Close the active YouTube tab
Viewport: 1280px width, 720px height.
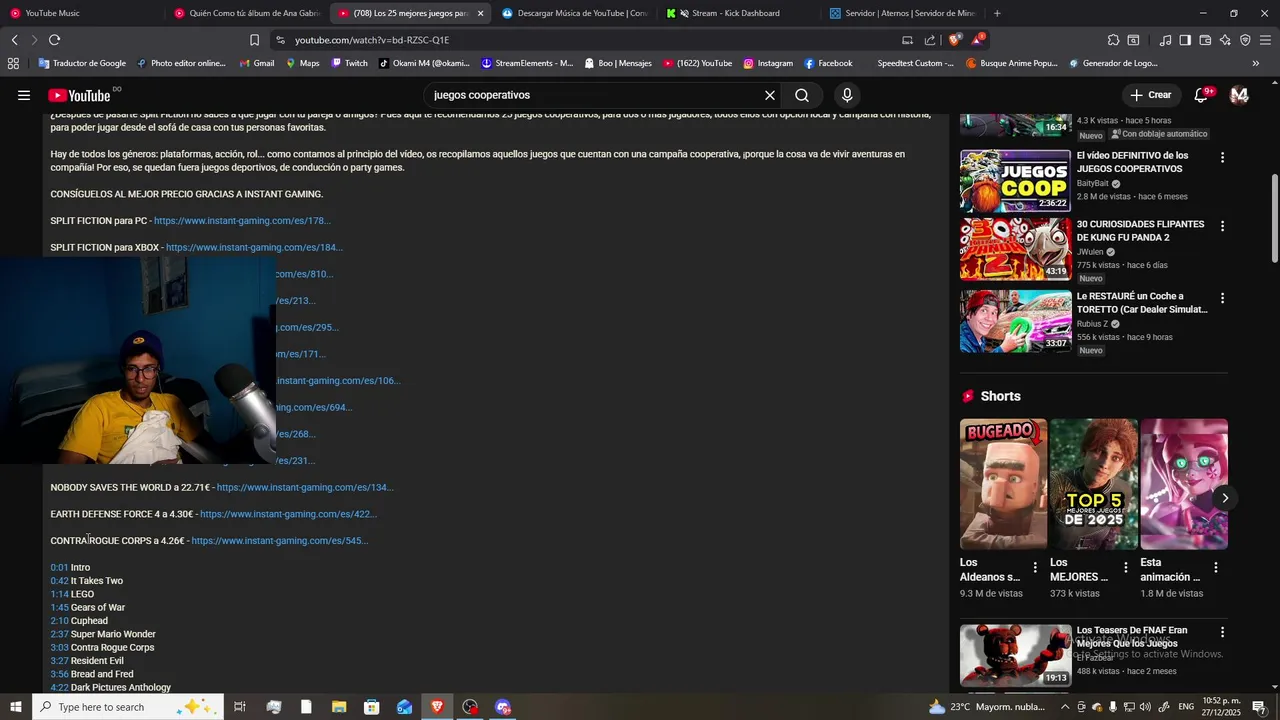(480, 13)
